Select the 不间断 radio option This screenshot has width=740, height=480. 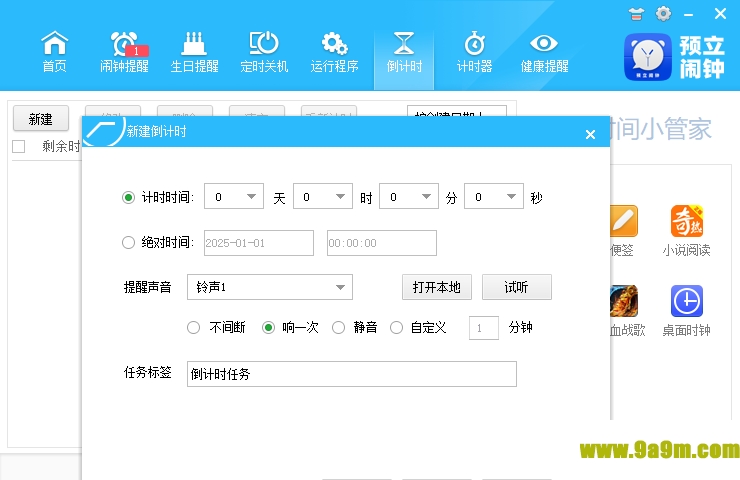click(x=193, y=328)
